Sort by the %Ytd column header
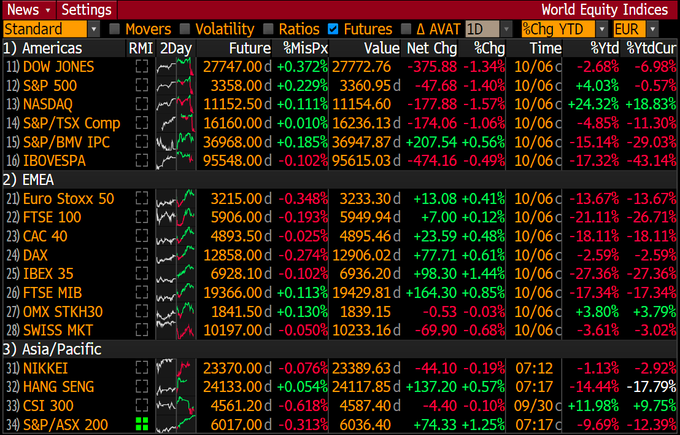The height and width of the screenshot is (435, 680). pos(604,48)
